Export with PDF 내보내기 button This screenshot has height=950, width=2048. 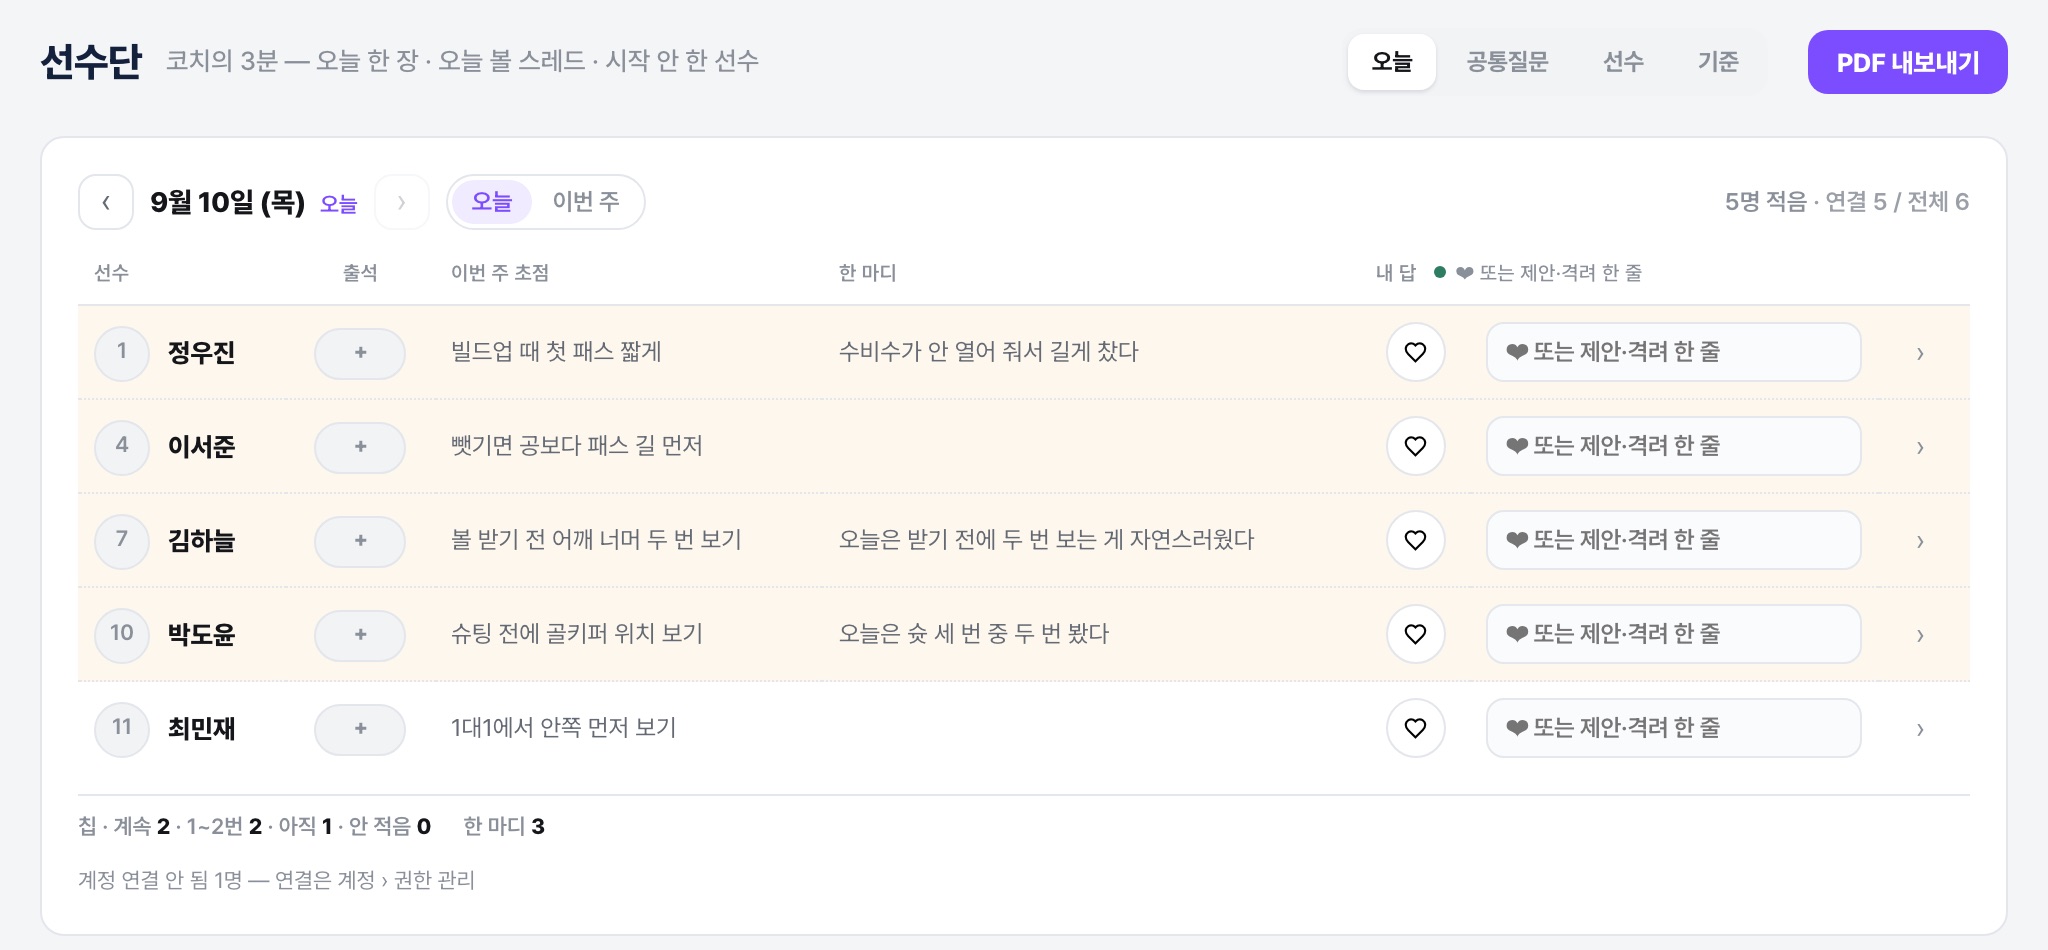coord(1907,62)
